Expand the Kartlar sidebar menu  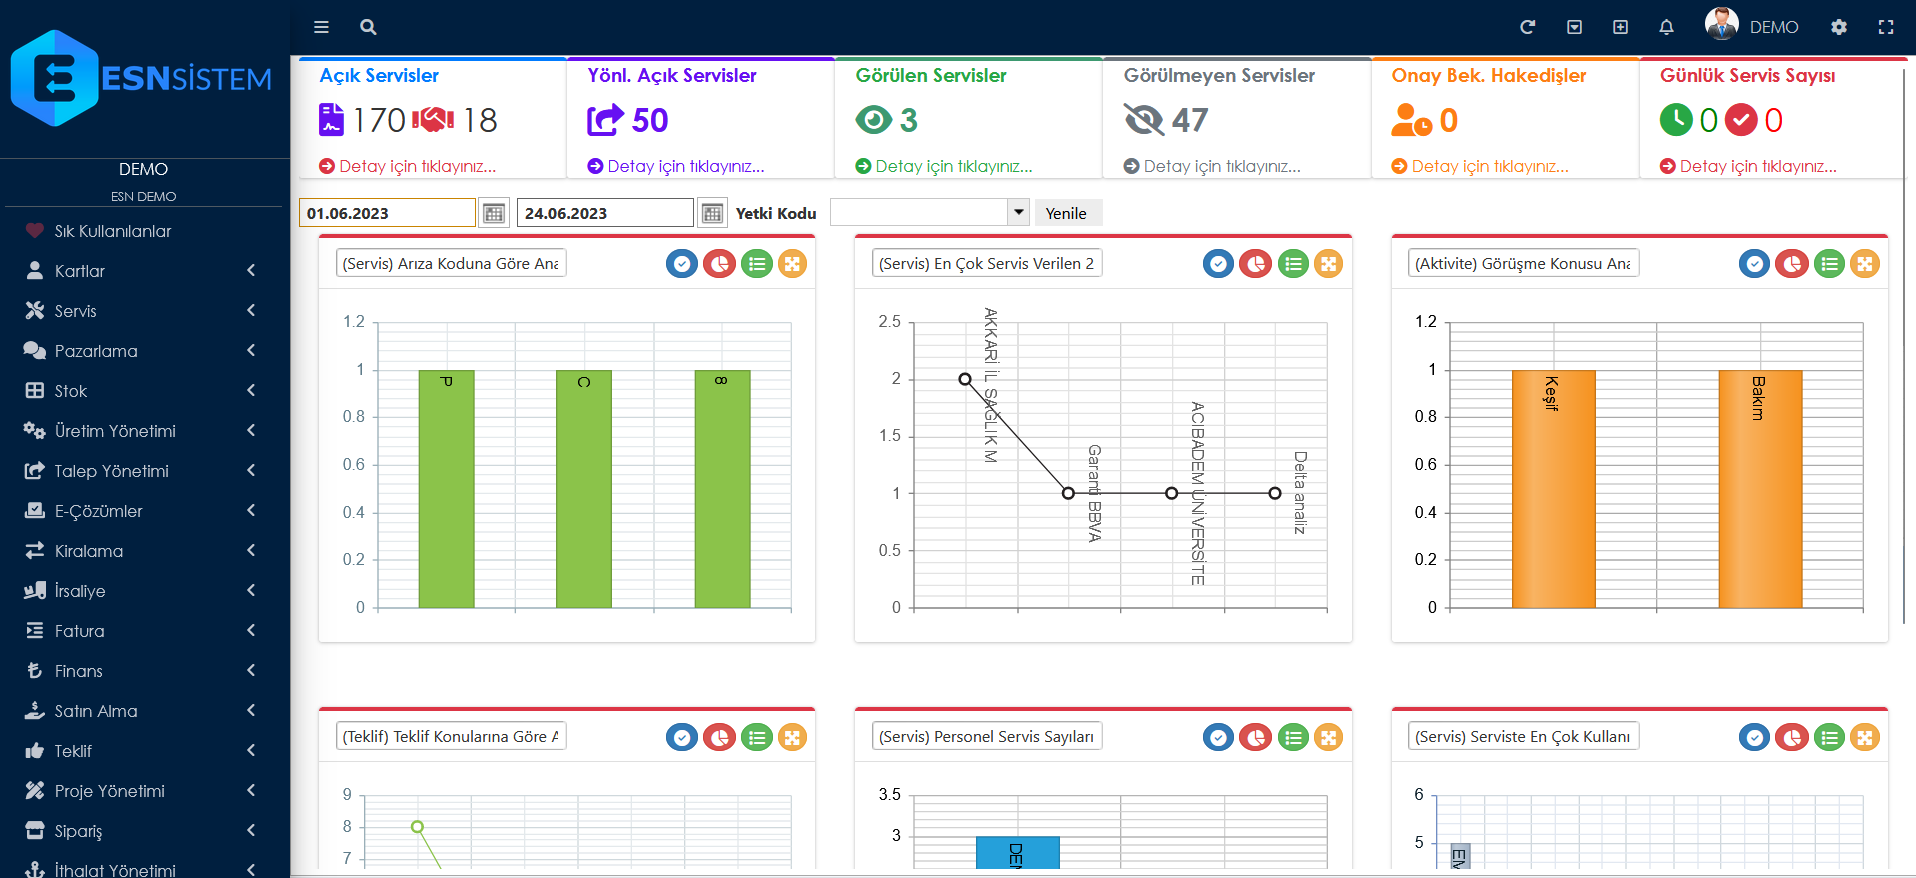144,271
